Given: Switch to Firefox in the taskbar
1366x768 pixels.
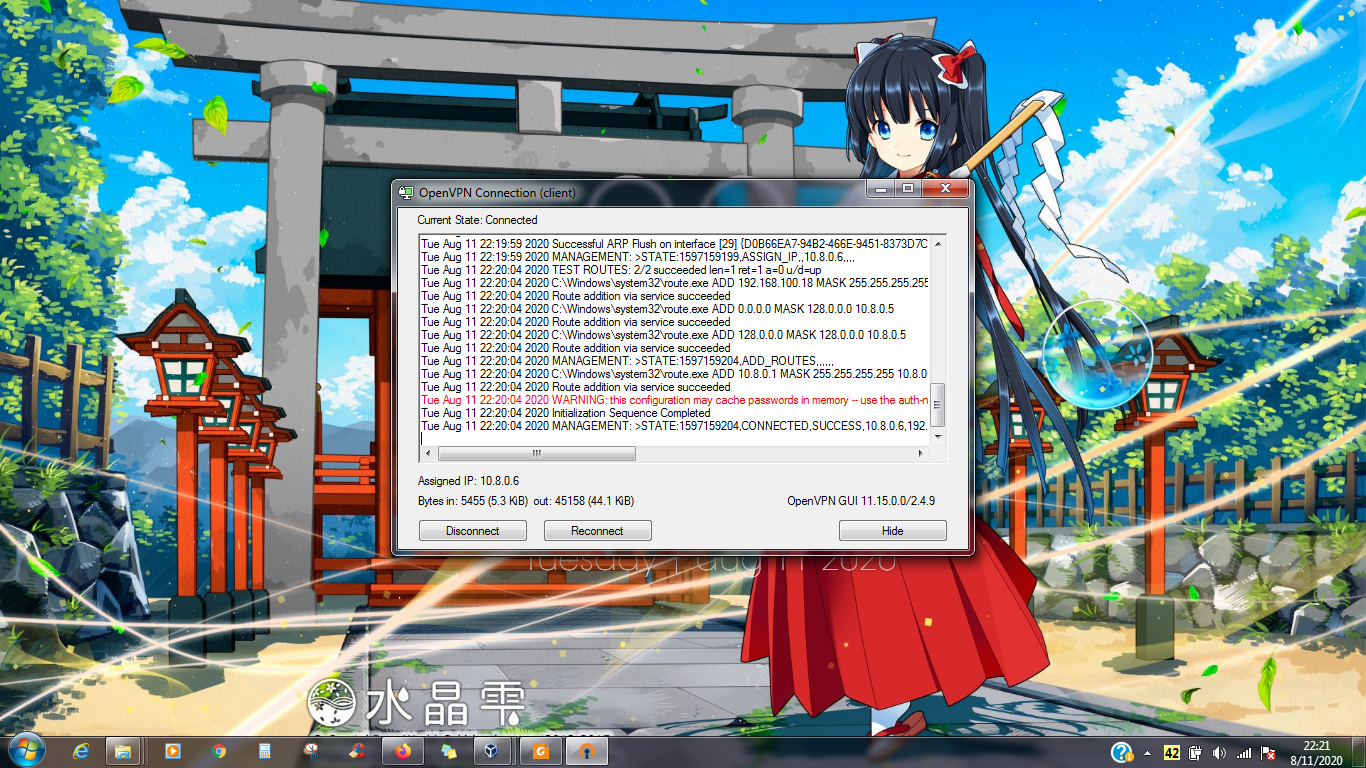Looking at the screenshot, I should pyautogui.click(x=403, y=751).
